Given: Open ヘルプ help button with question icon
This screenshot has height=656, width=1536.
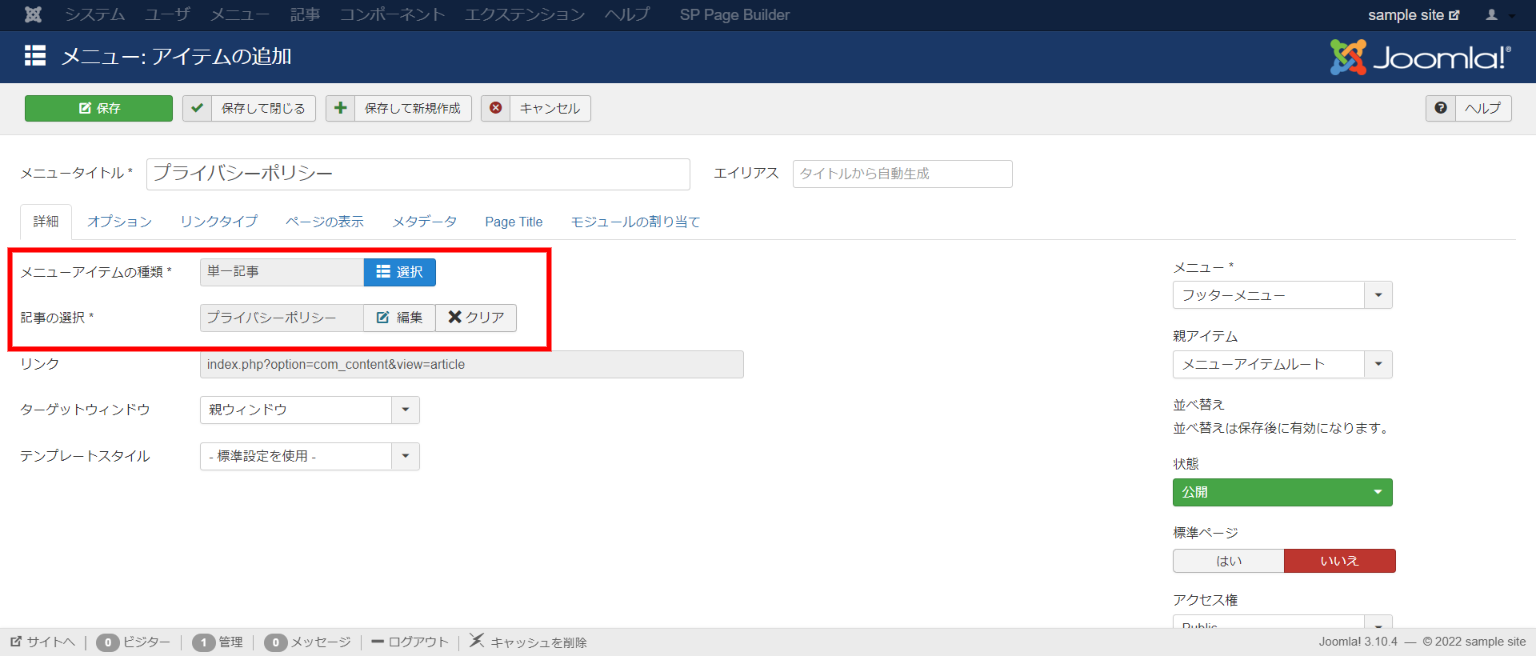Looking at the screenshot, I should pos(1468,109).
